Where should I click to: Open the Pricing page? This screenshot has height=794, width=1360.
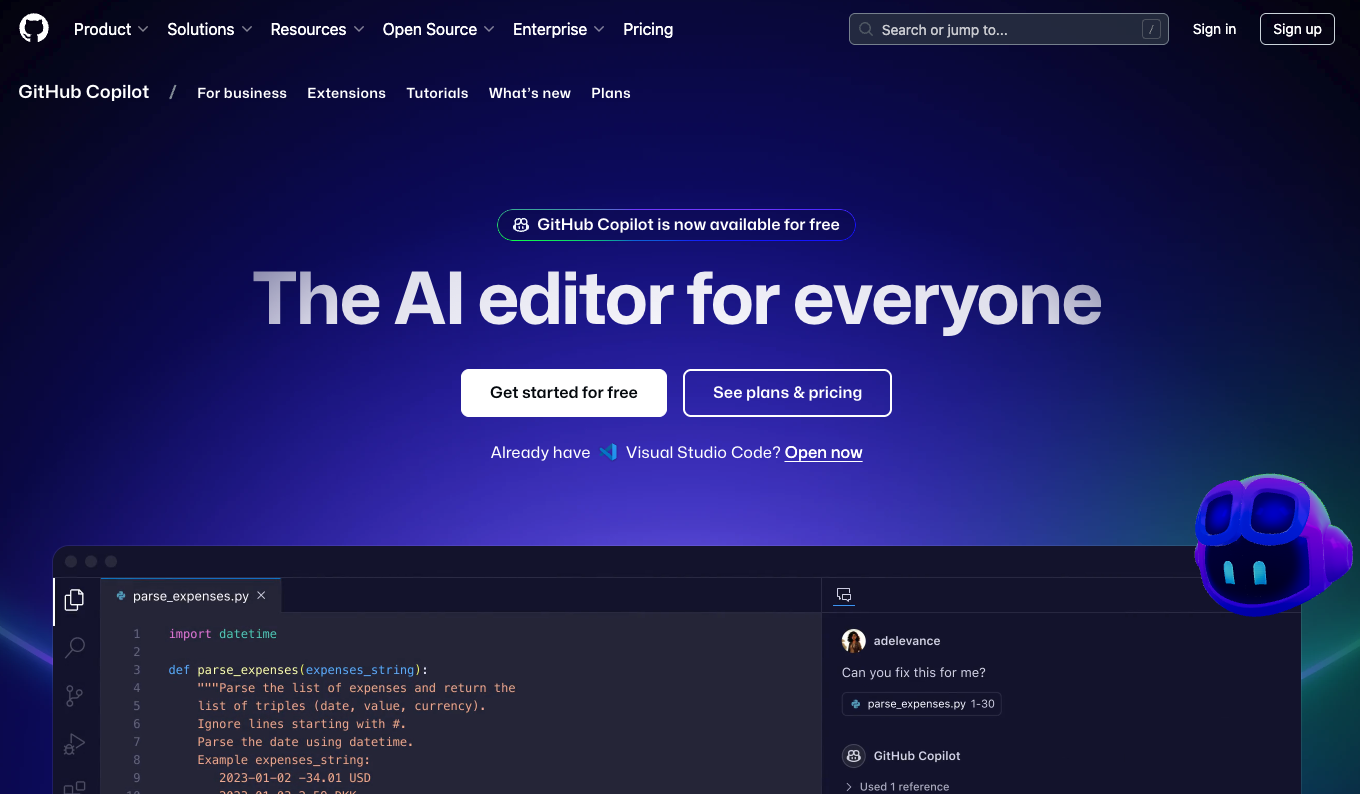click(x=648, y=29)
